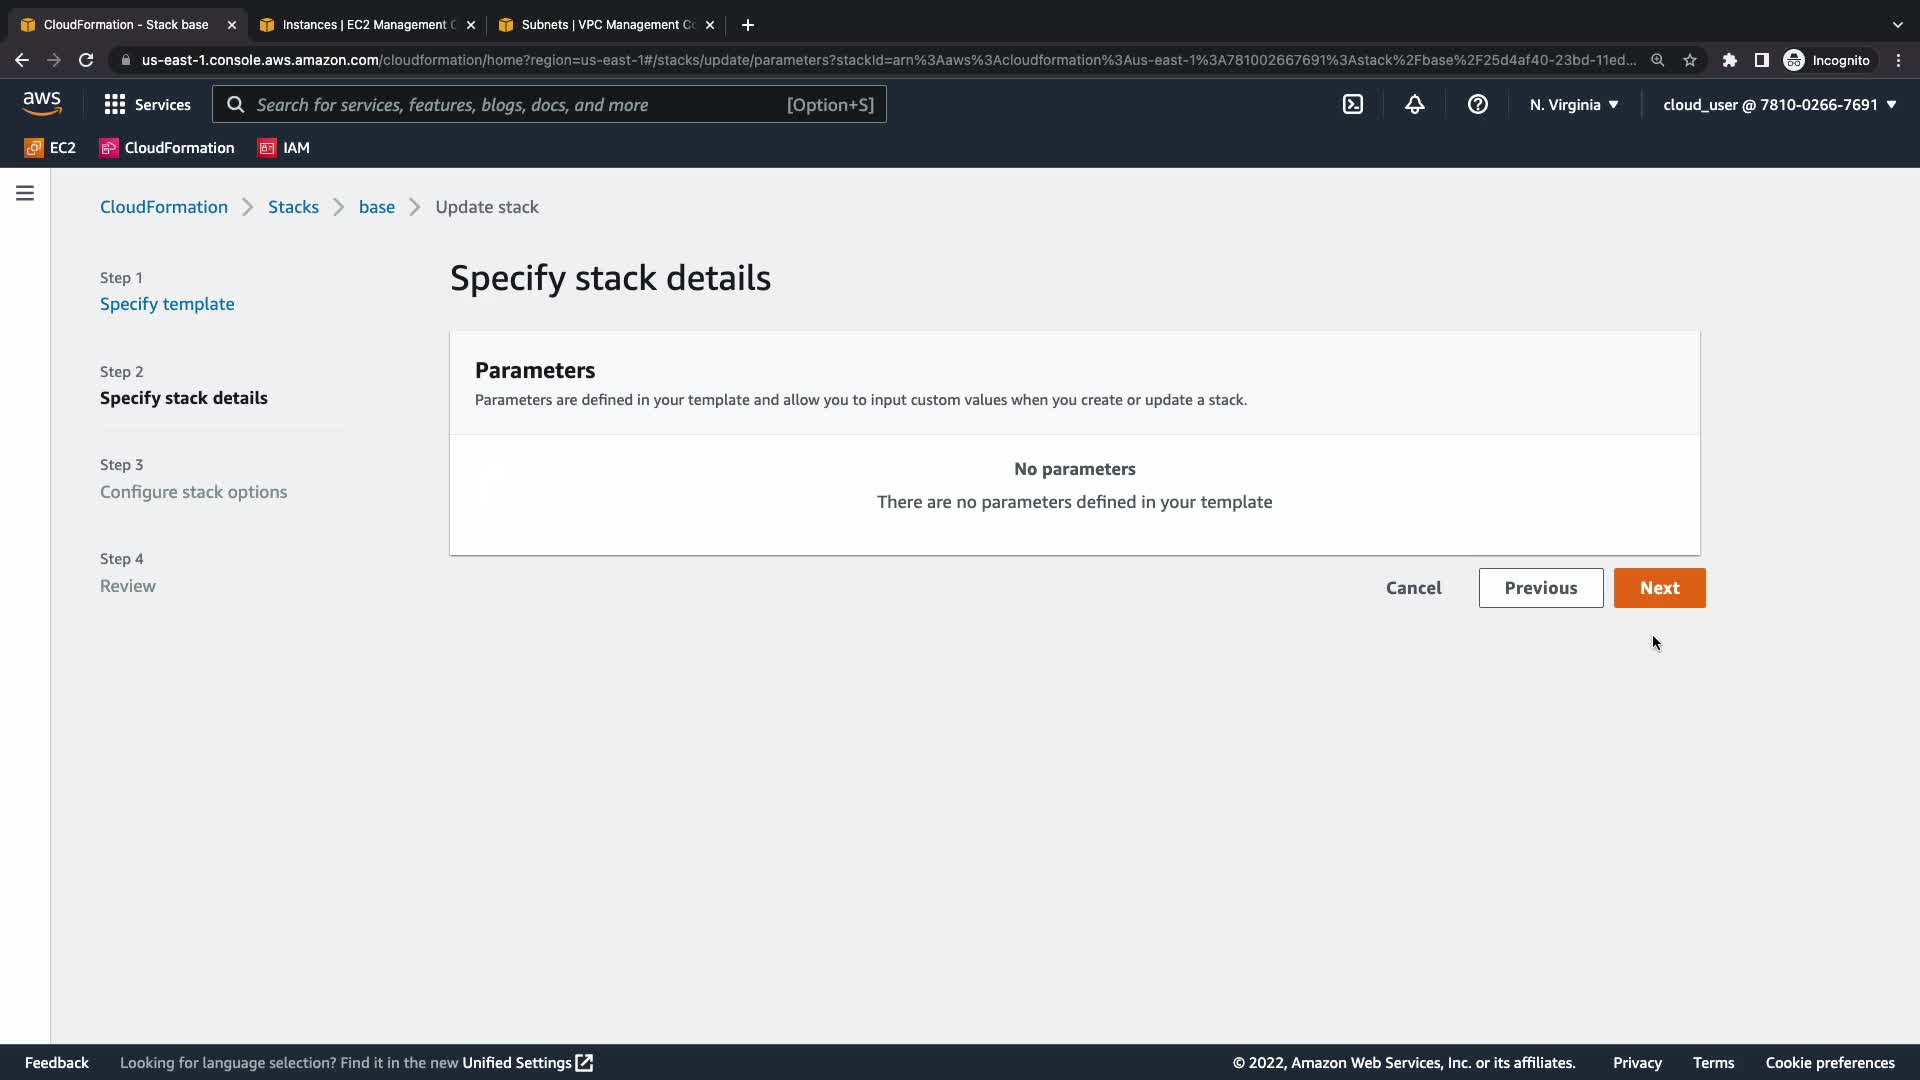Cancel the stack update
This screenshot has height=1080, width=1920.
click(x=1413, y=588)
